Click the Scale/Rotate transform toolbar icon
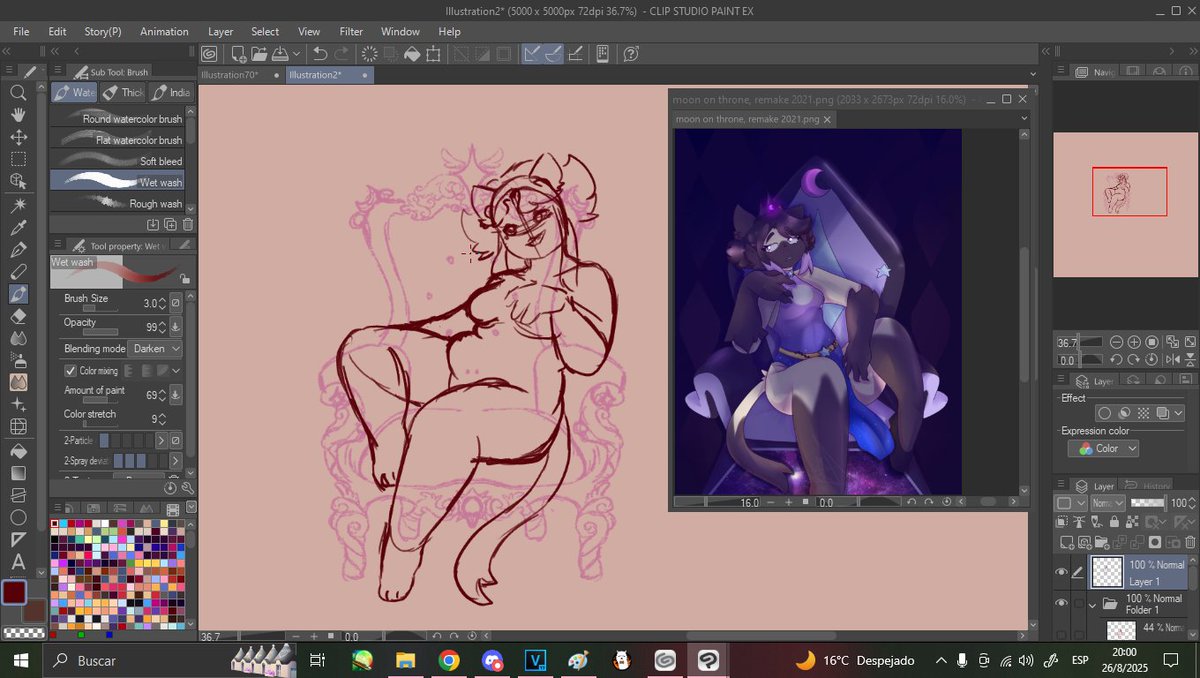The width and height of the screenshot is (1200, 678). click(434, 54)
